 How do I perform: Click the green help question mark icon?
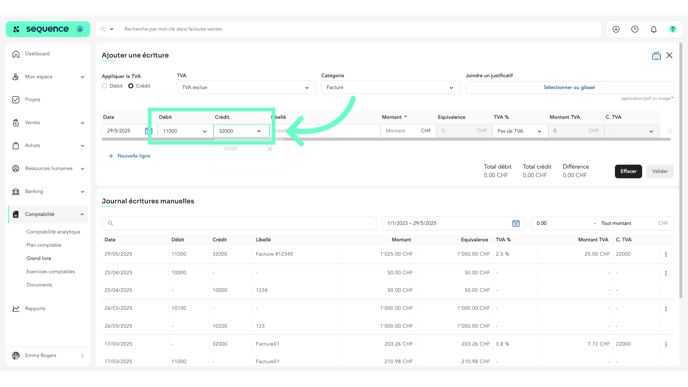pos(673,29)
